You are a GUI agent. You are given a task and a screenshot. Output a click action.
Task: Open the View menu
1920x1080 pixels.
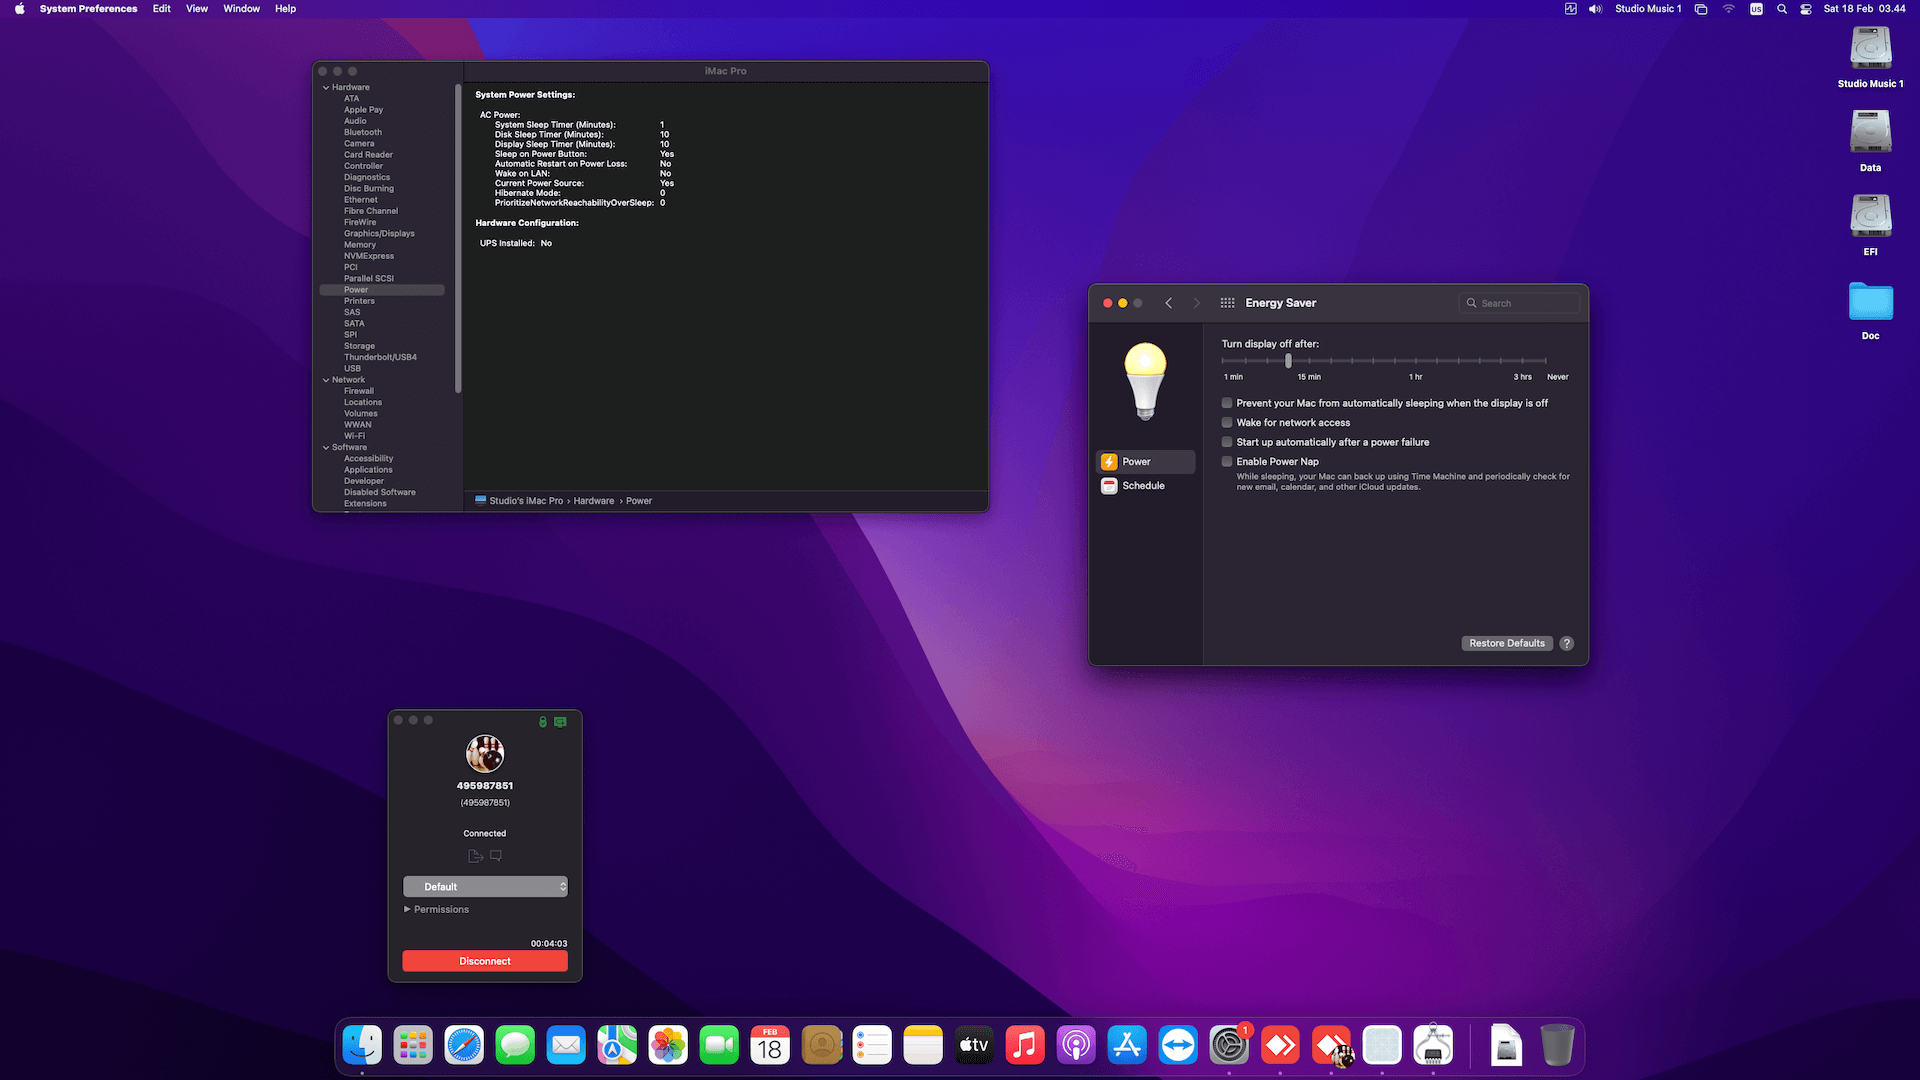(x=197, y=9)
